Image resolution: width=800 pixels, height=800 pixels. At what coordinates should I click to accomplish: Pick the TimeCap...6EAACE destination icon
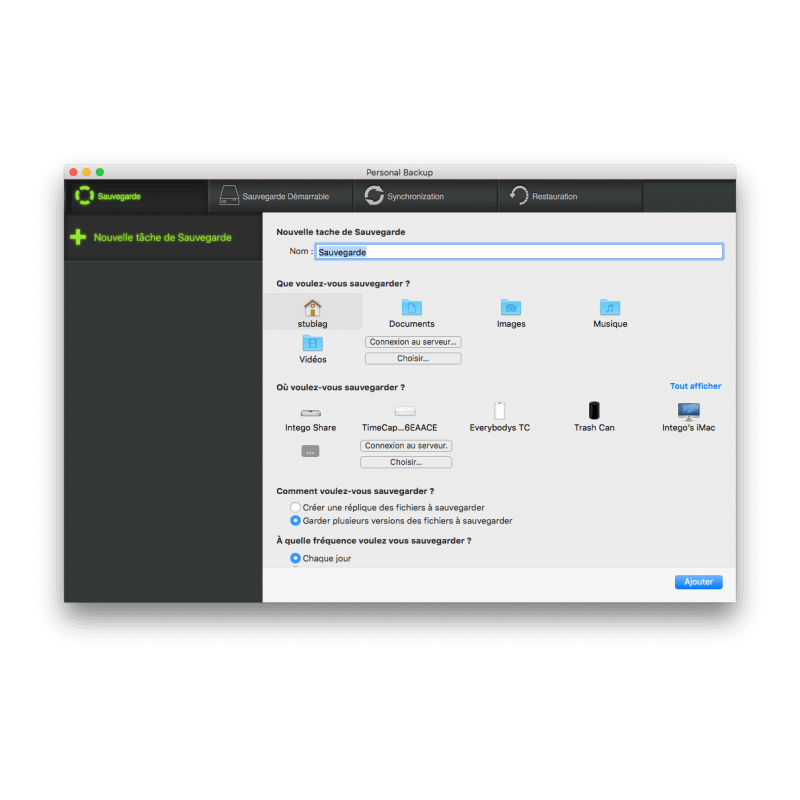pyautogui.click(x=405, y=411)
